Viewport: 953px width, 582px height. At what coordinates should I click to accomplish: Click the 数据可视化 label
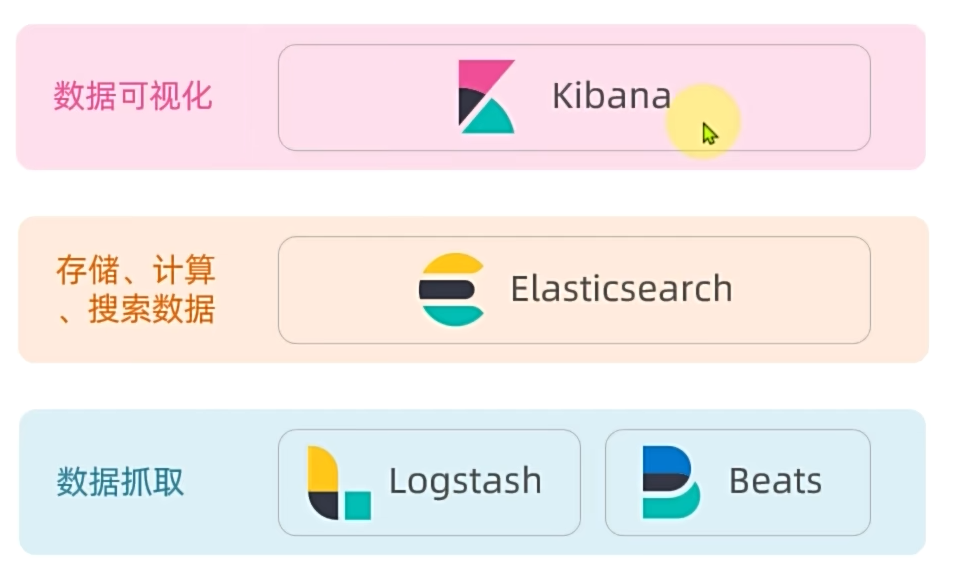[x=133, y=96]
